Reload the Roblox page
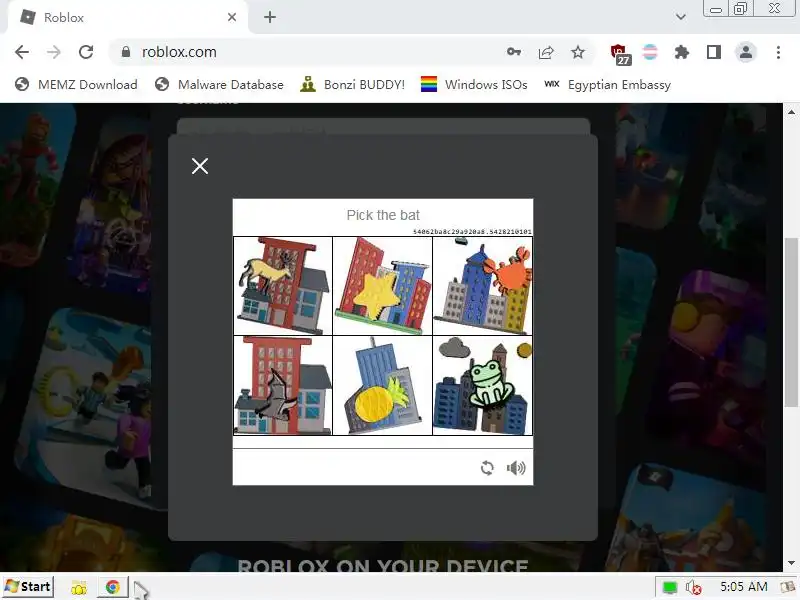This screenshot has height=600, width=800. point(86,52)
